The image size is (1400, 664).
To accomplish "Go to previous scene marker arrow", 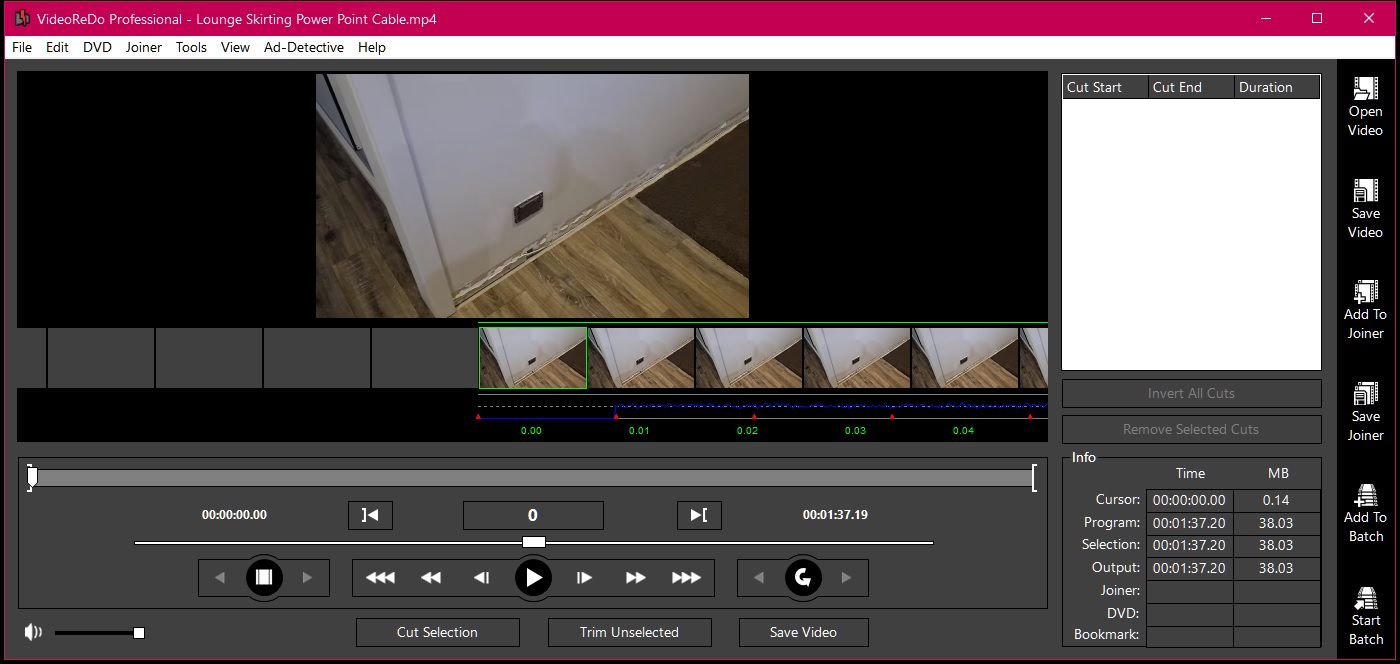I will (x=220, y=578).
